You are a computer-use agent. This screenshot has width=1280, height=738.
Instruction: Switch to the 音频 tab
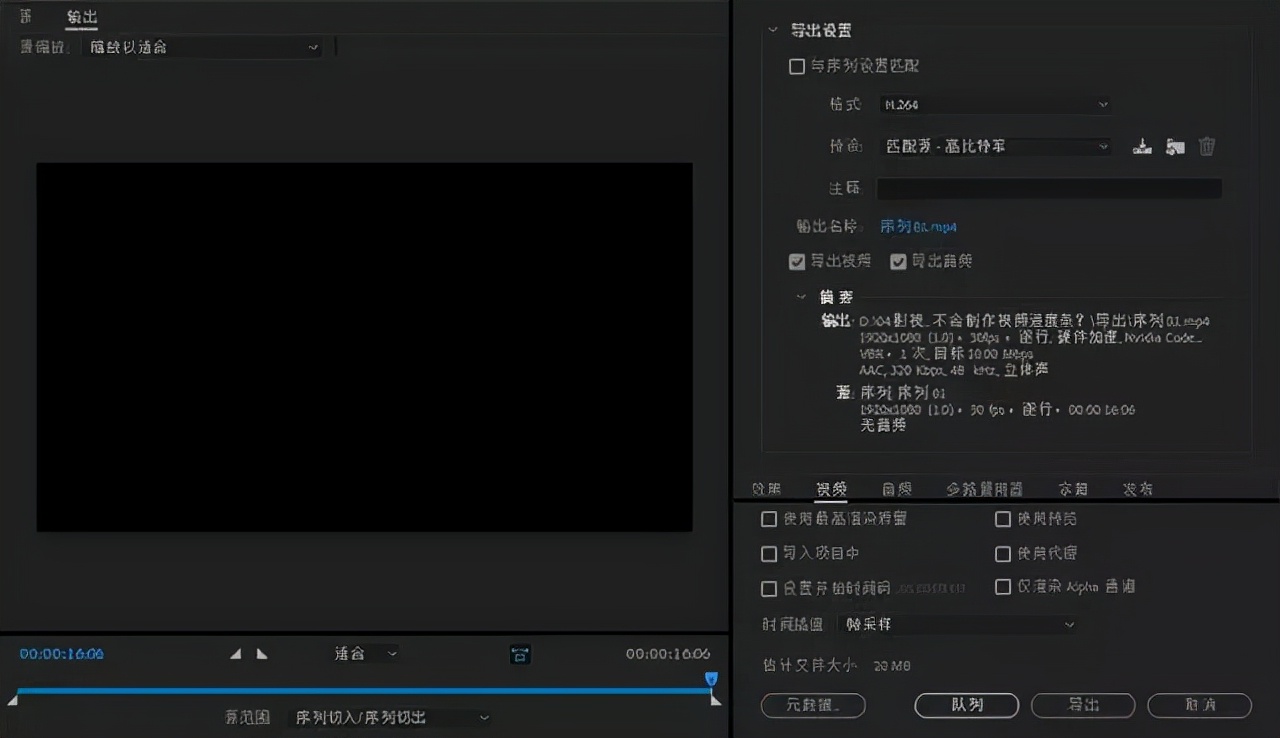[x=896, y=489]
